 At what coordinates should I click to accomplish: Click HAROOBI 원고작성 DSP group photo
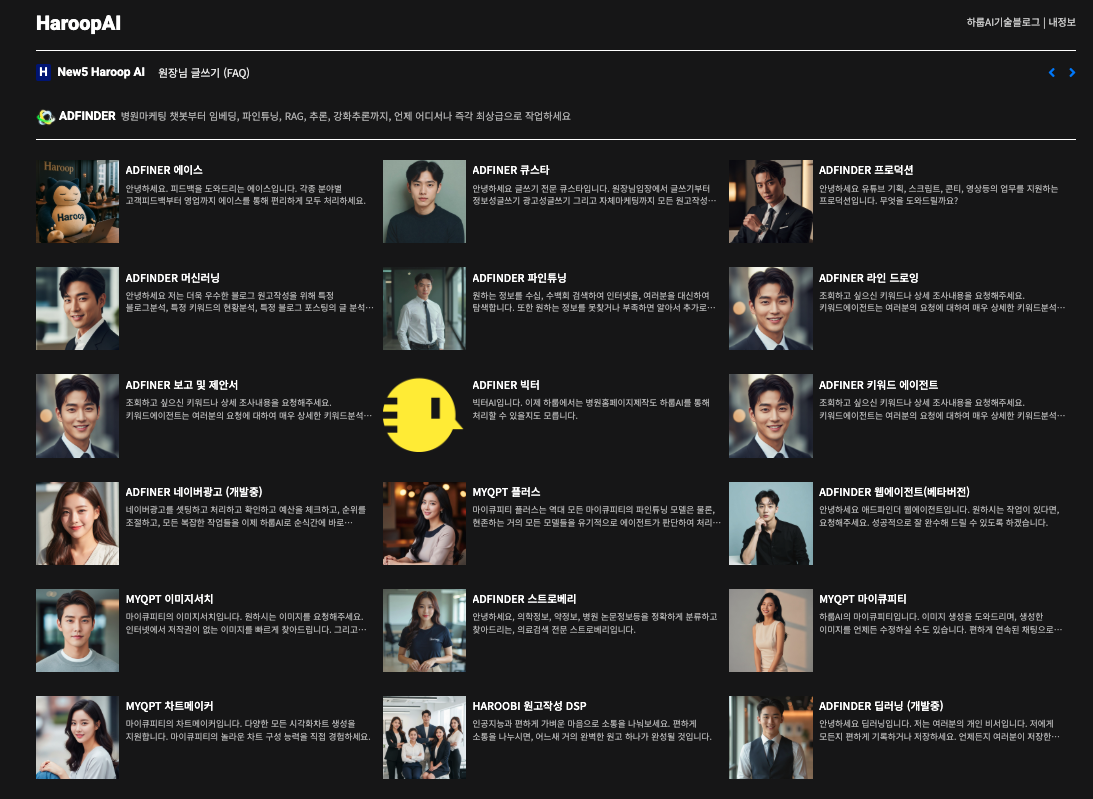(424, 737)
